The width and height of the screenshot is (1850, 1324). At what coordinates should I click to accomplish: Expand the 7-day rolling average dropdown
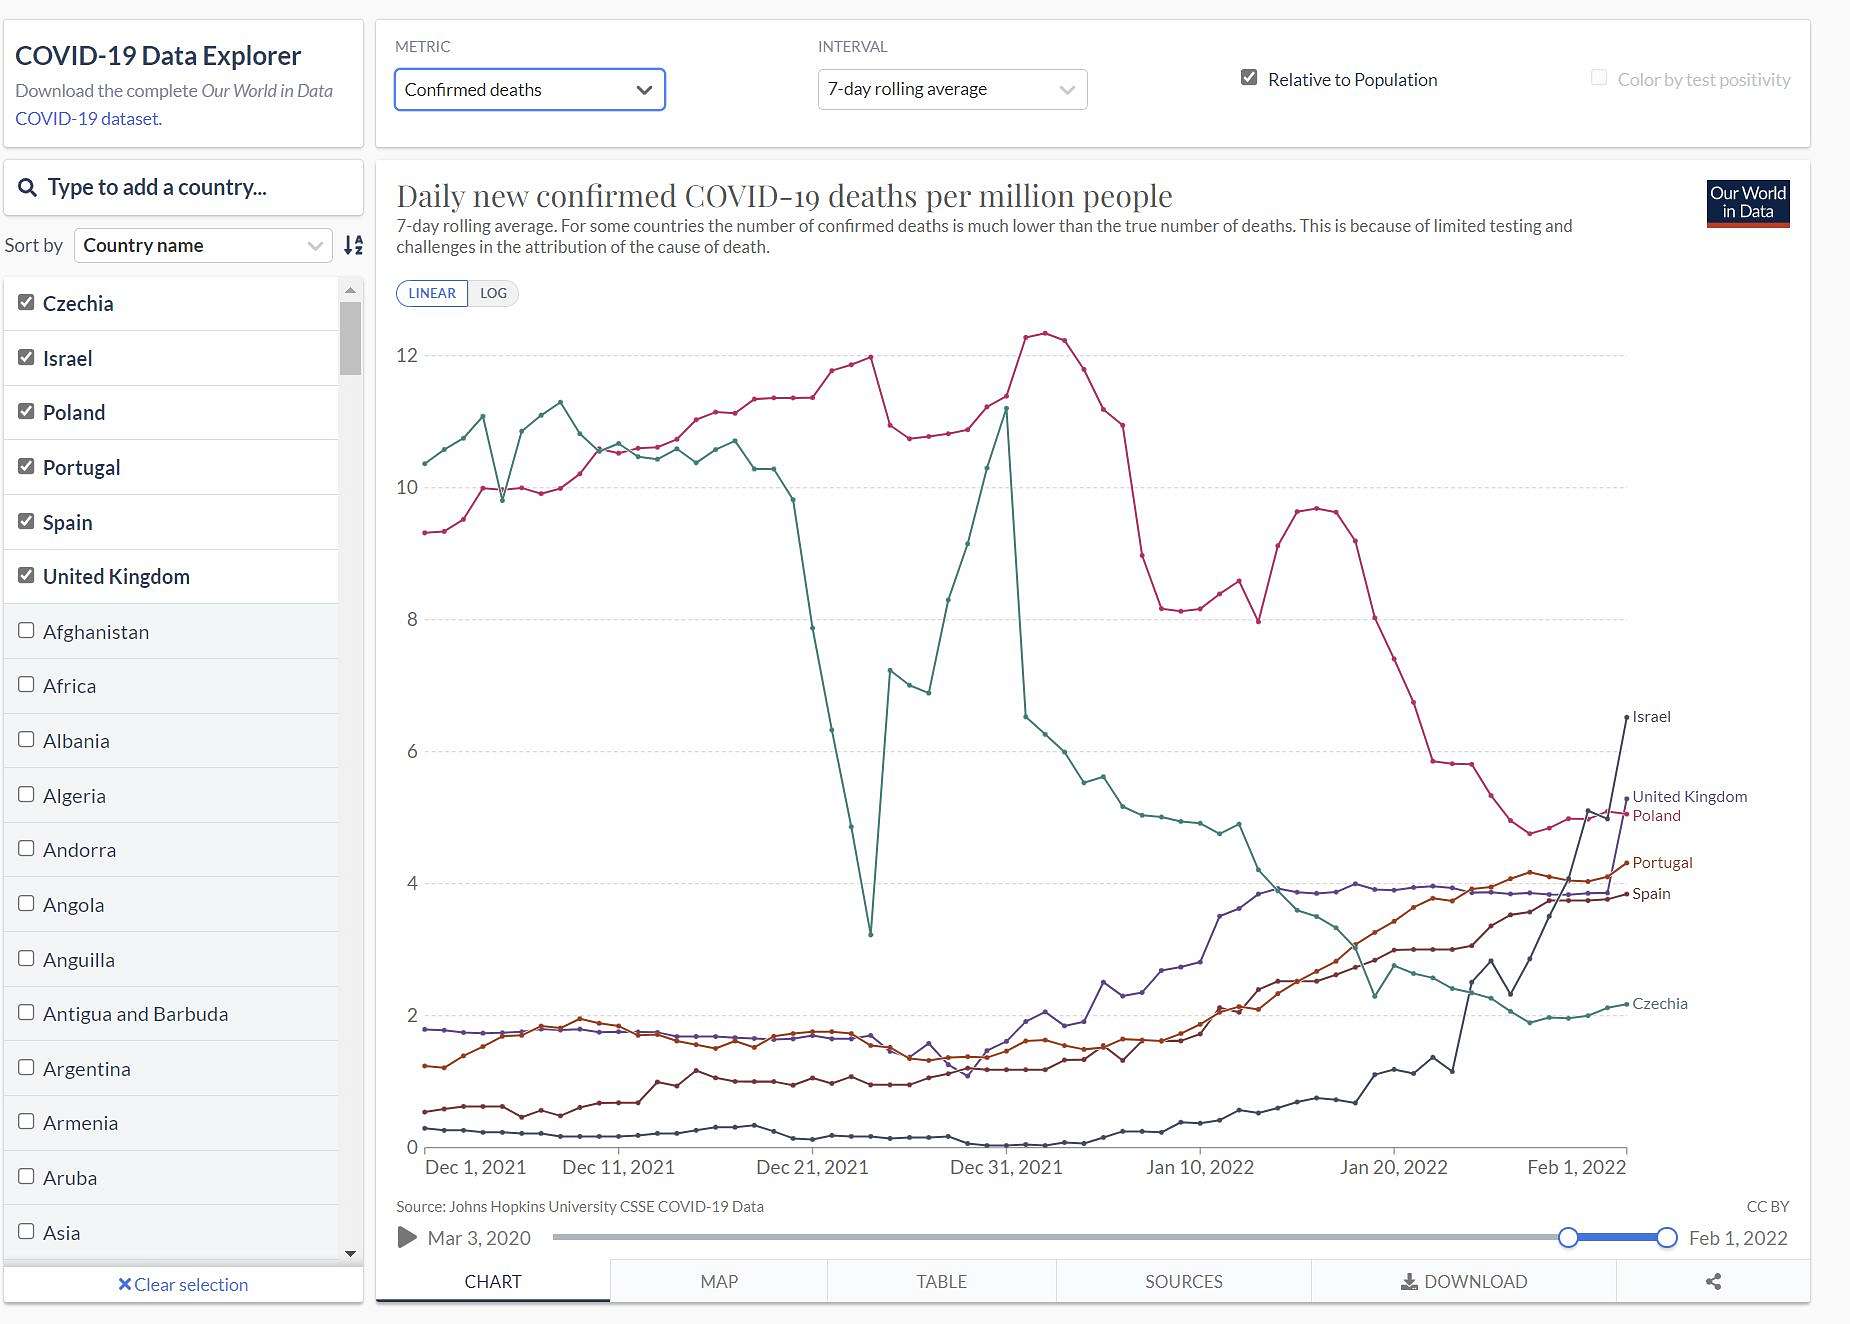(952, 89)
